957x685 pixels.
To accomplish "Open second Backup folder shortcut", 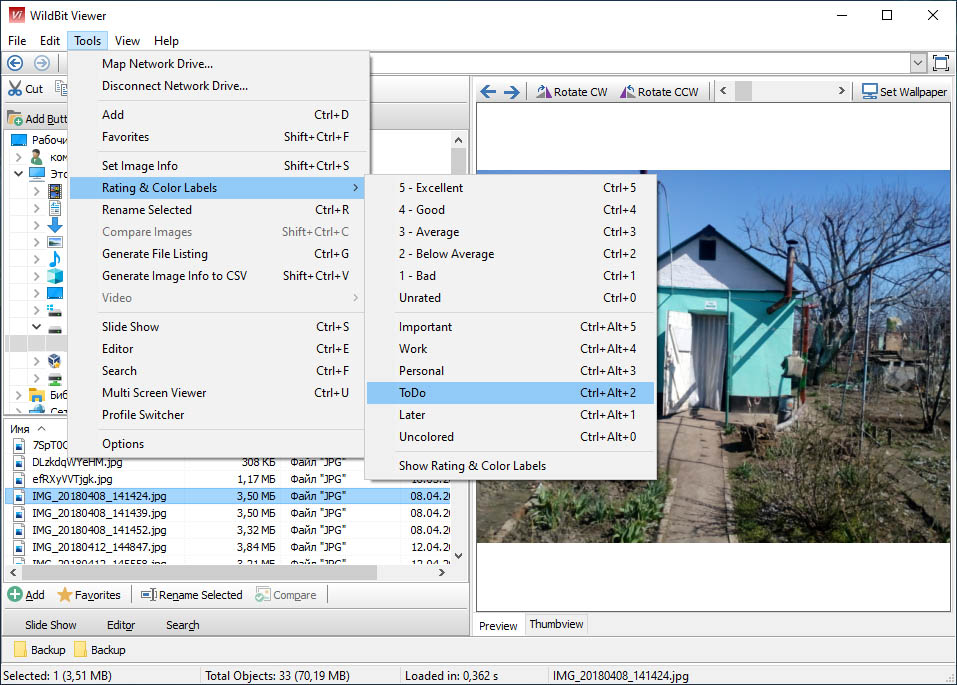I will click(x=99, y=650).
